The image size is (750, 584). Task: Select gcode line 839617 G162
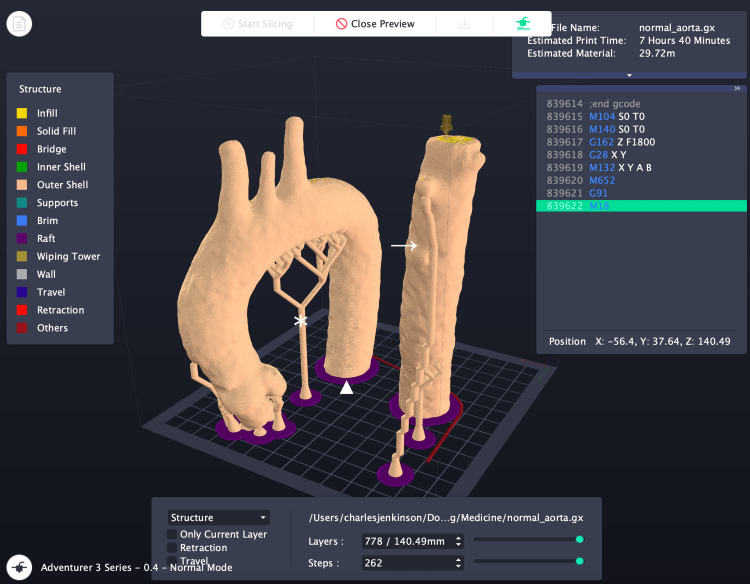tap(641, 142)
